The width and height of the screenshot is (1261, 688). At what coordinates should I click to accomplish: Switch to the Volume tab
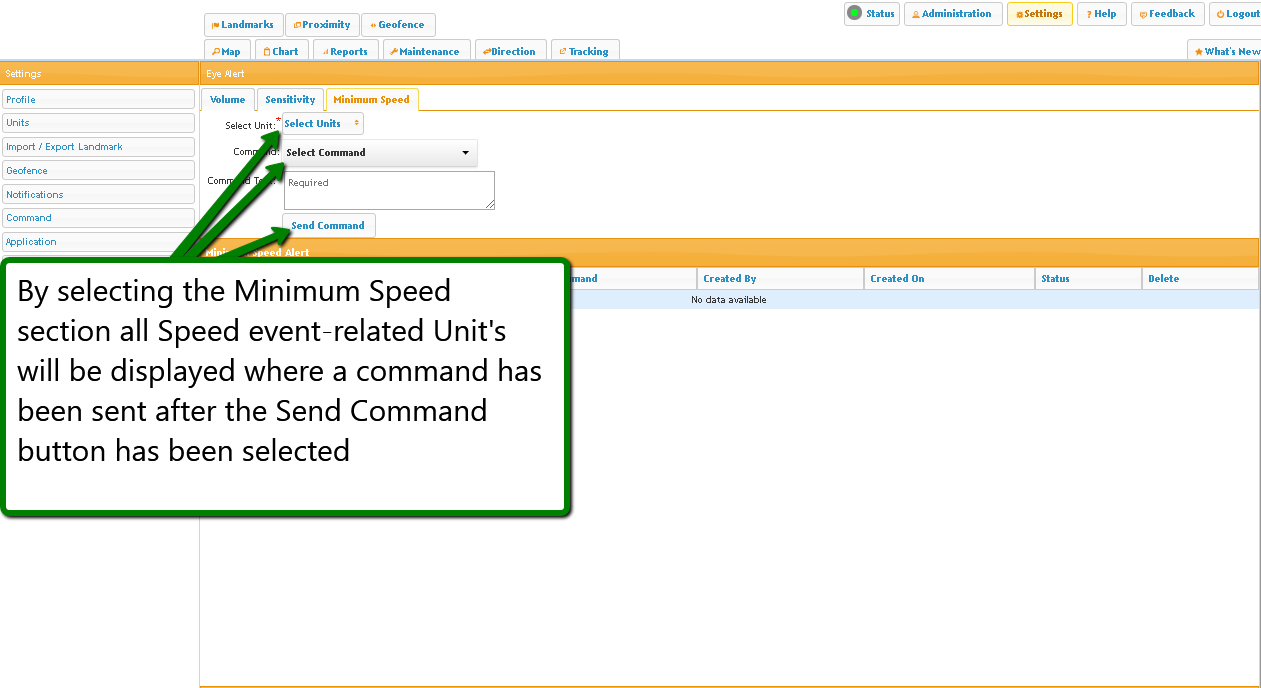tap(227, 100)
